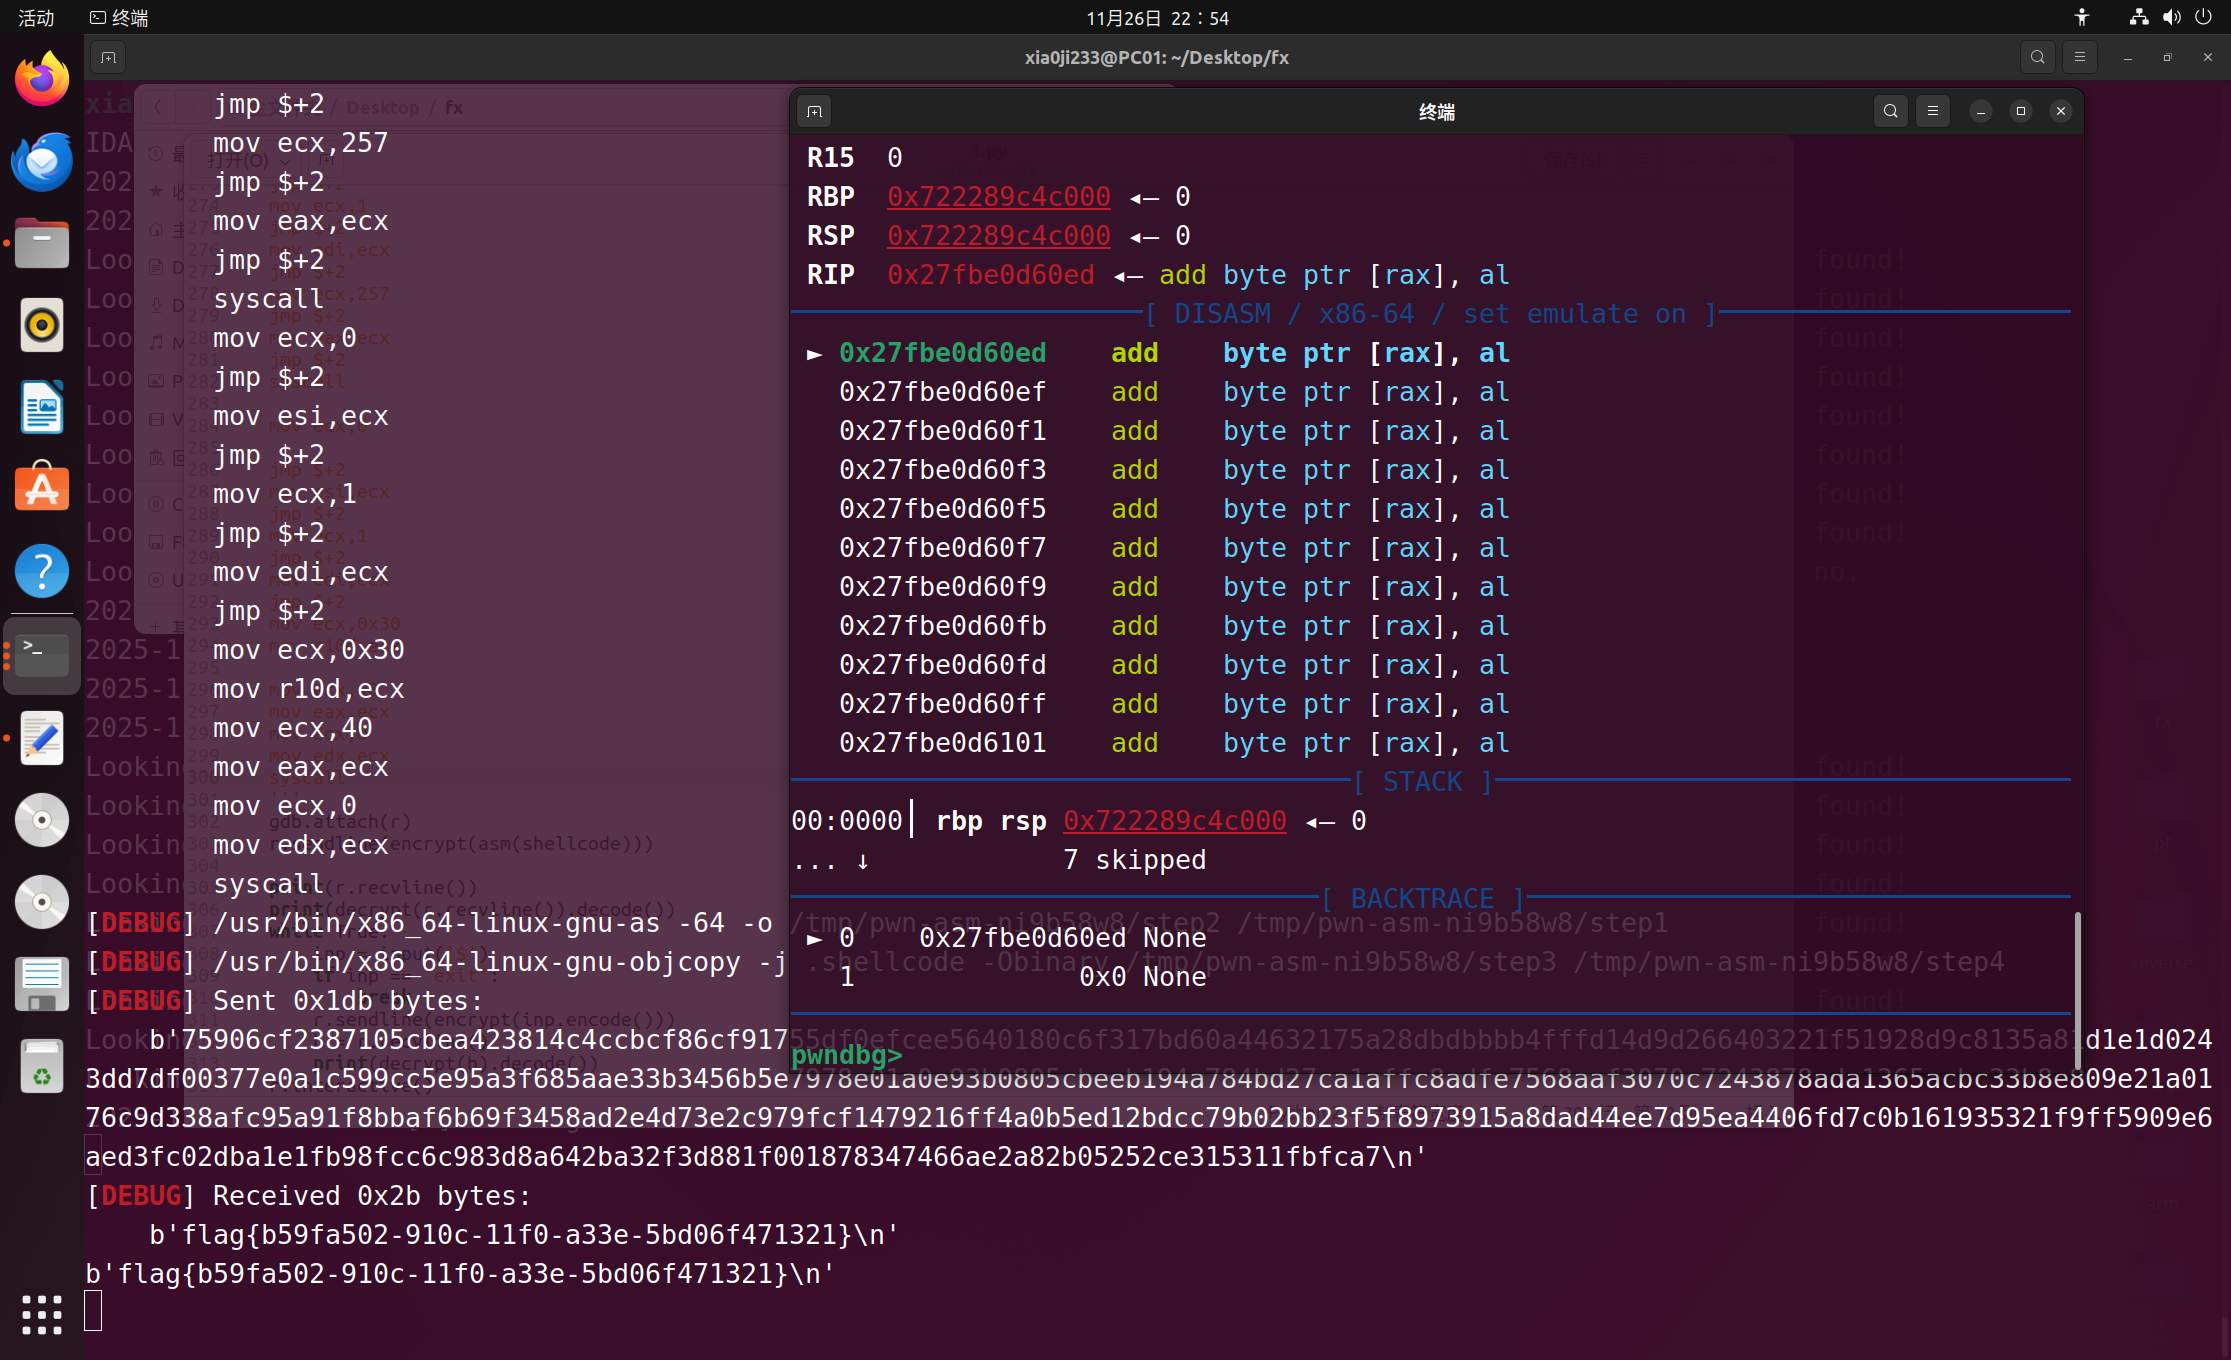Click RBP address link 0x722289c4c000
The image size is (2231, 1360).
998,197
